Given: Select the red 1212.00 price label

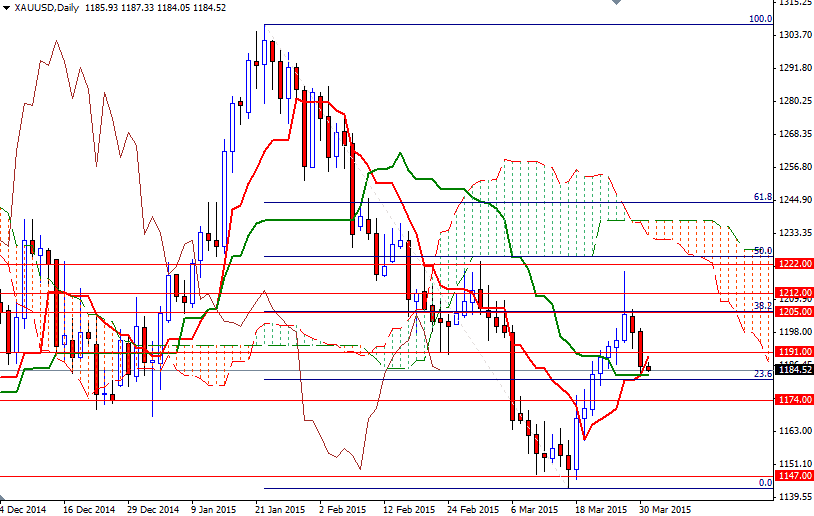Looking at the screenshot, I should click(x=792, y=294).
